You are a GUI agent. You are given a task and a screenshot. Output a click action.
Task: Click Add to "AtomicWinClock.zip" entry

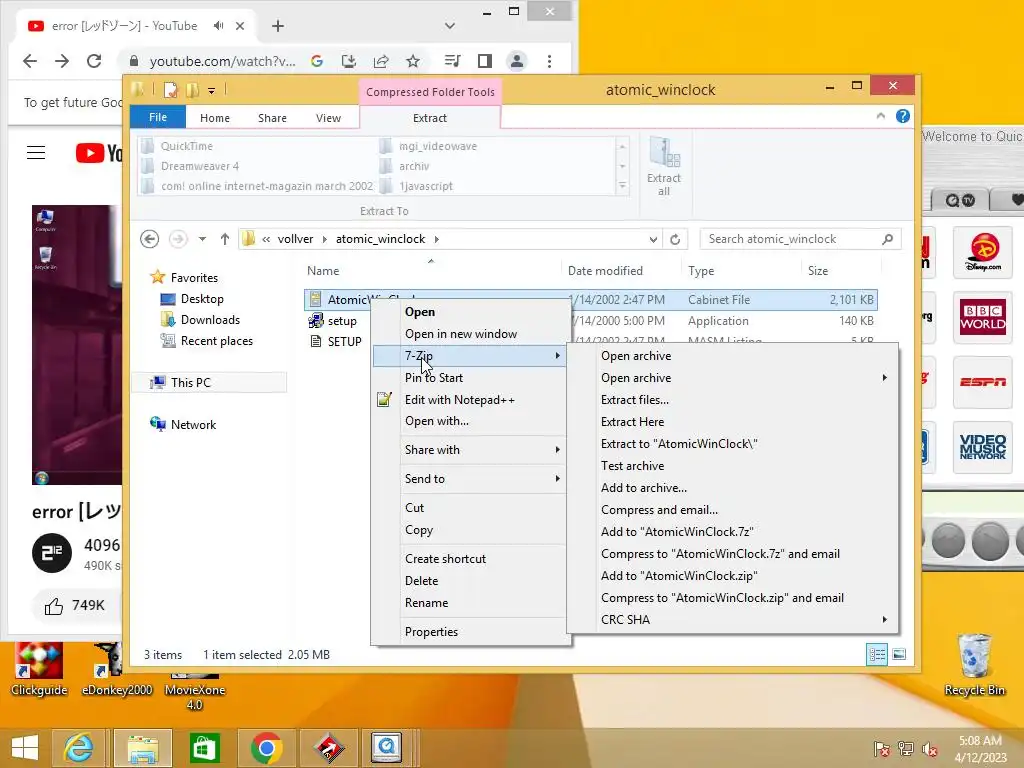tap(679, 576)
